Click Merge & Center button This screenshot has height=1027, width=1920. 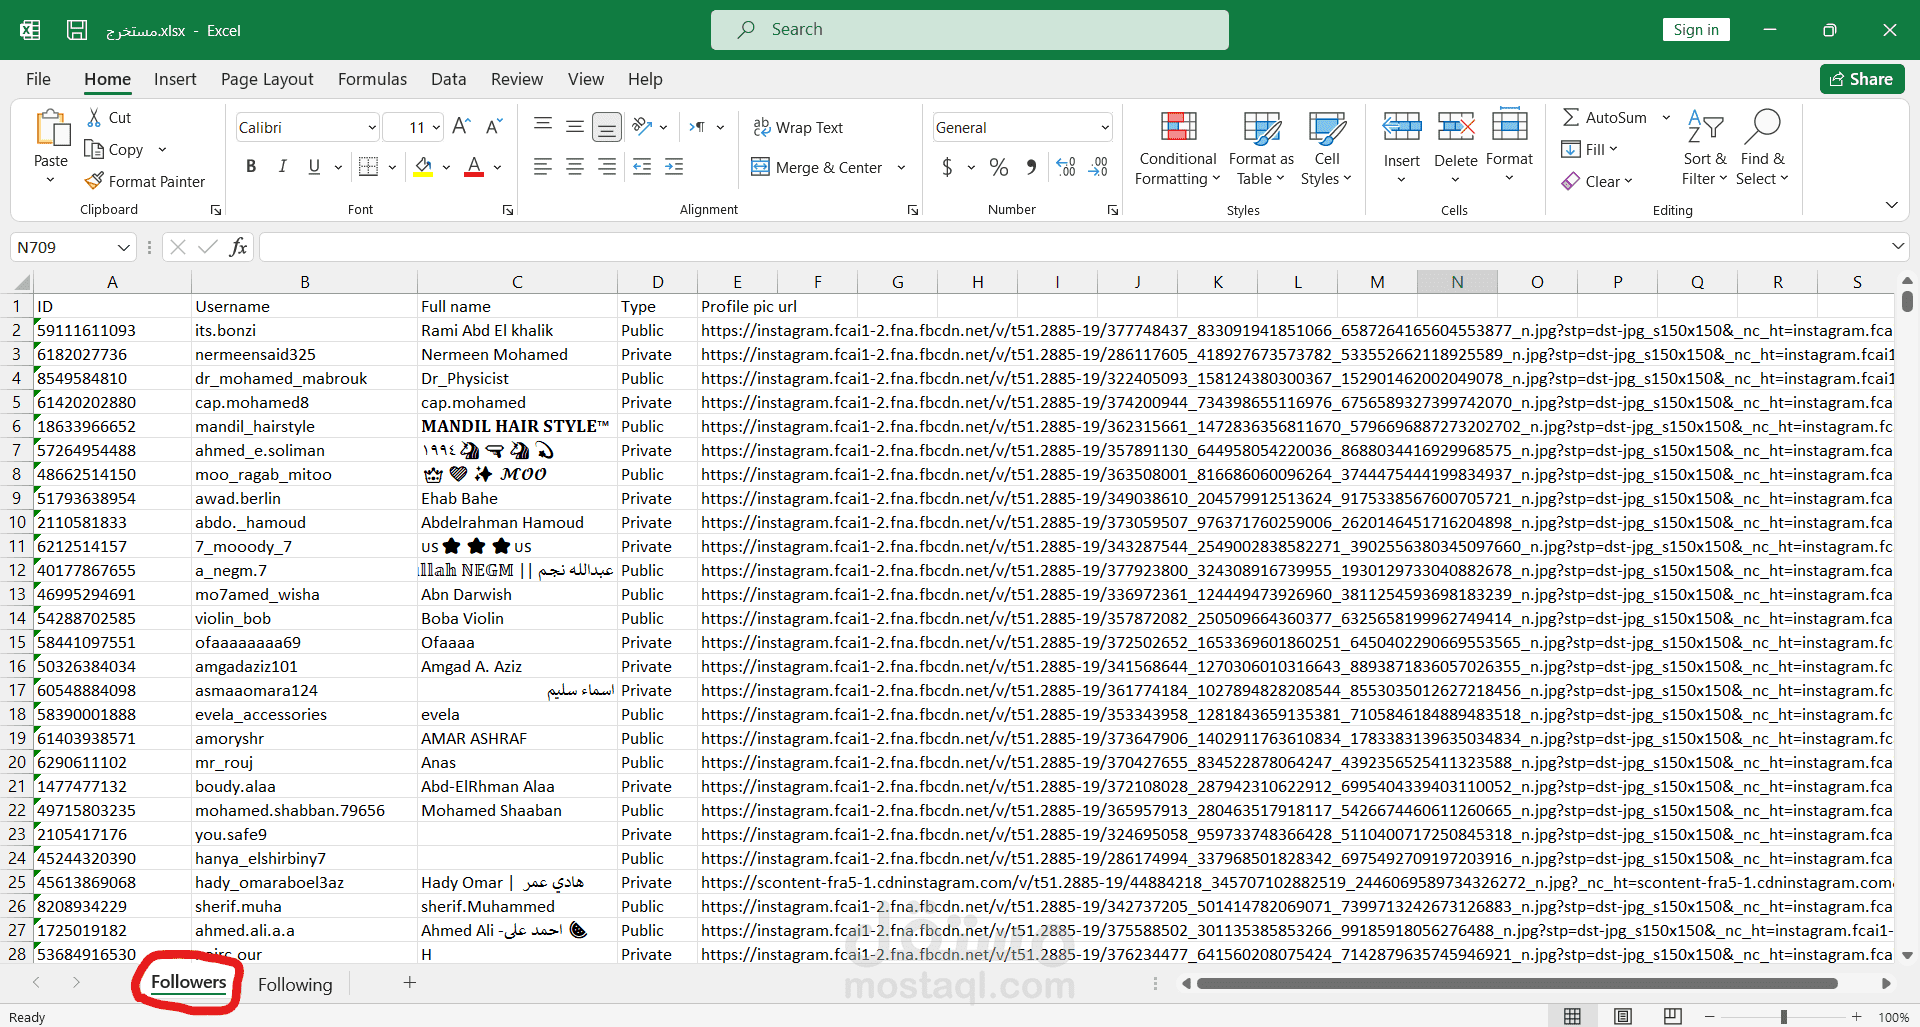point(816,167)
